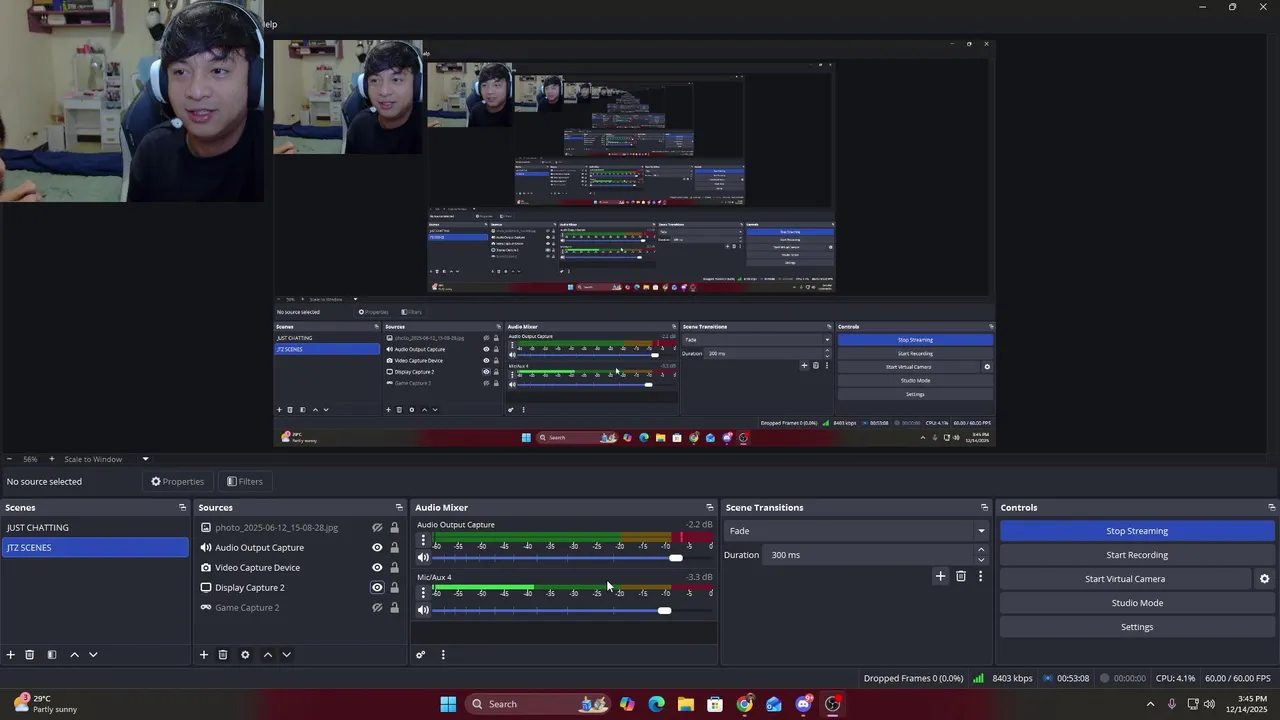Enter Studio Mode

1137,603
